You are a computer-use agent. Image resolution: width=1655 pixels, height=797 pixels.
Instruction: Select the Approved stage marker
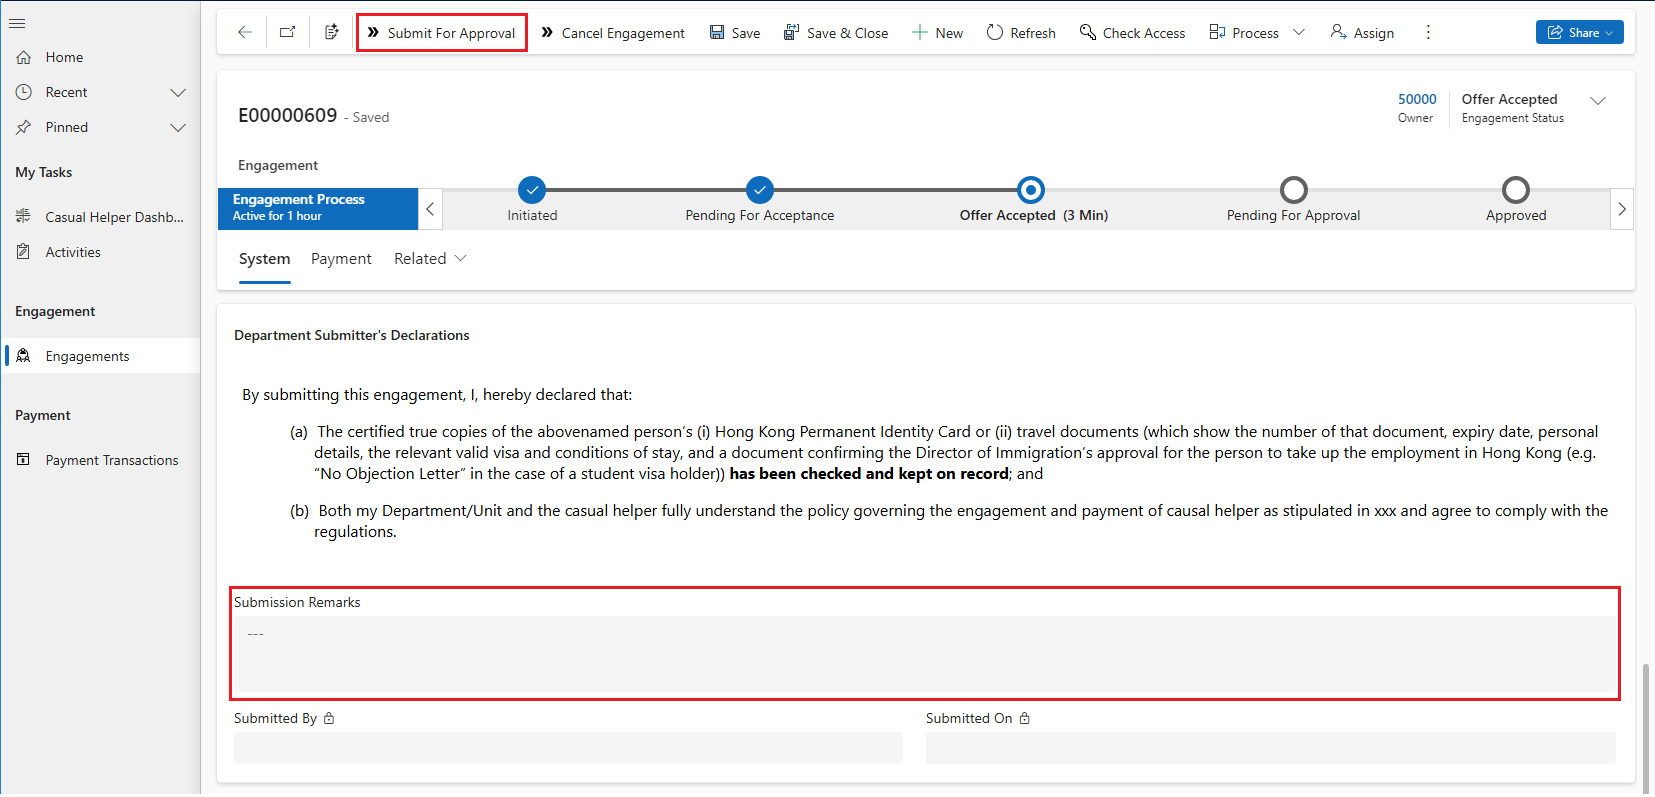[x=1516, y=189]
